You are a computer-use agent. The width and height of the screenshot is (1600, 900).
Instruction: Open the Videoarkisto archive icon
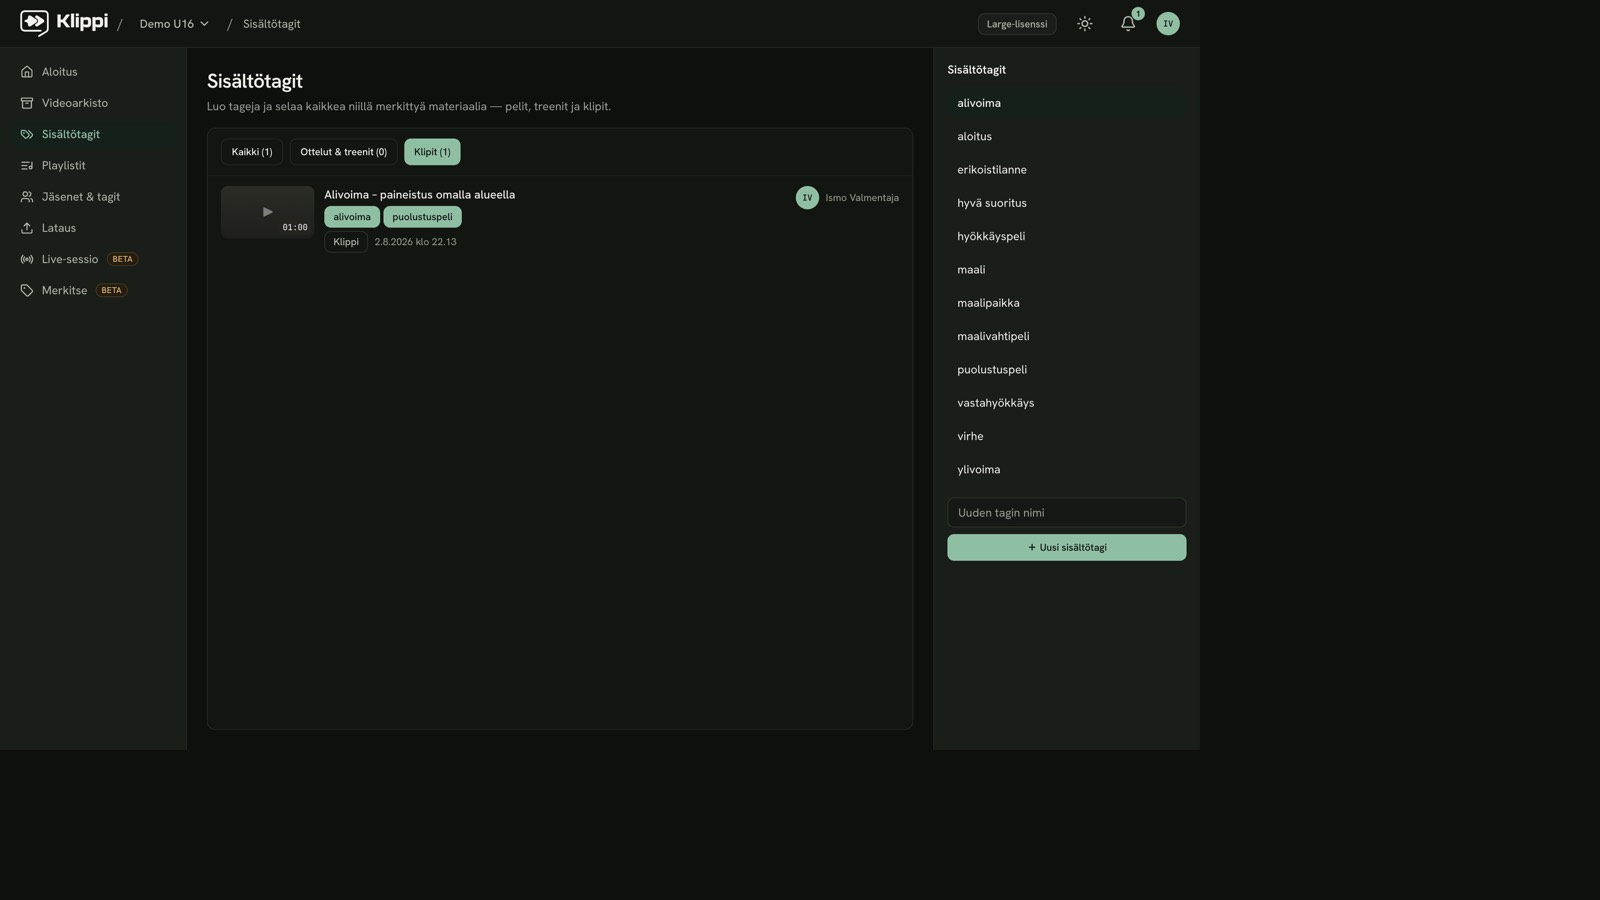27,103
